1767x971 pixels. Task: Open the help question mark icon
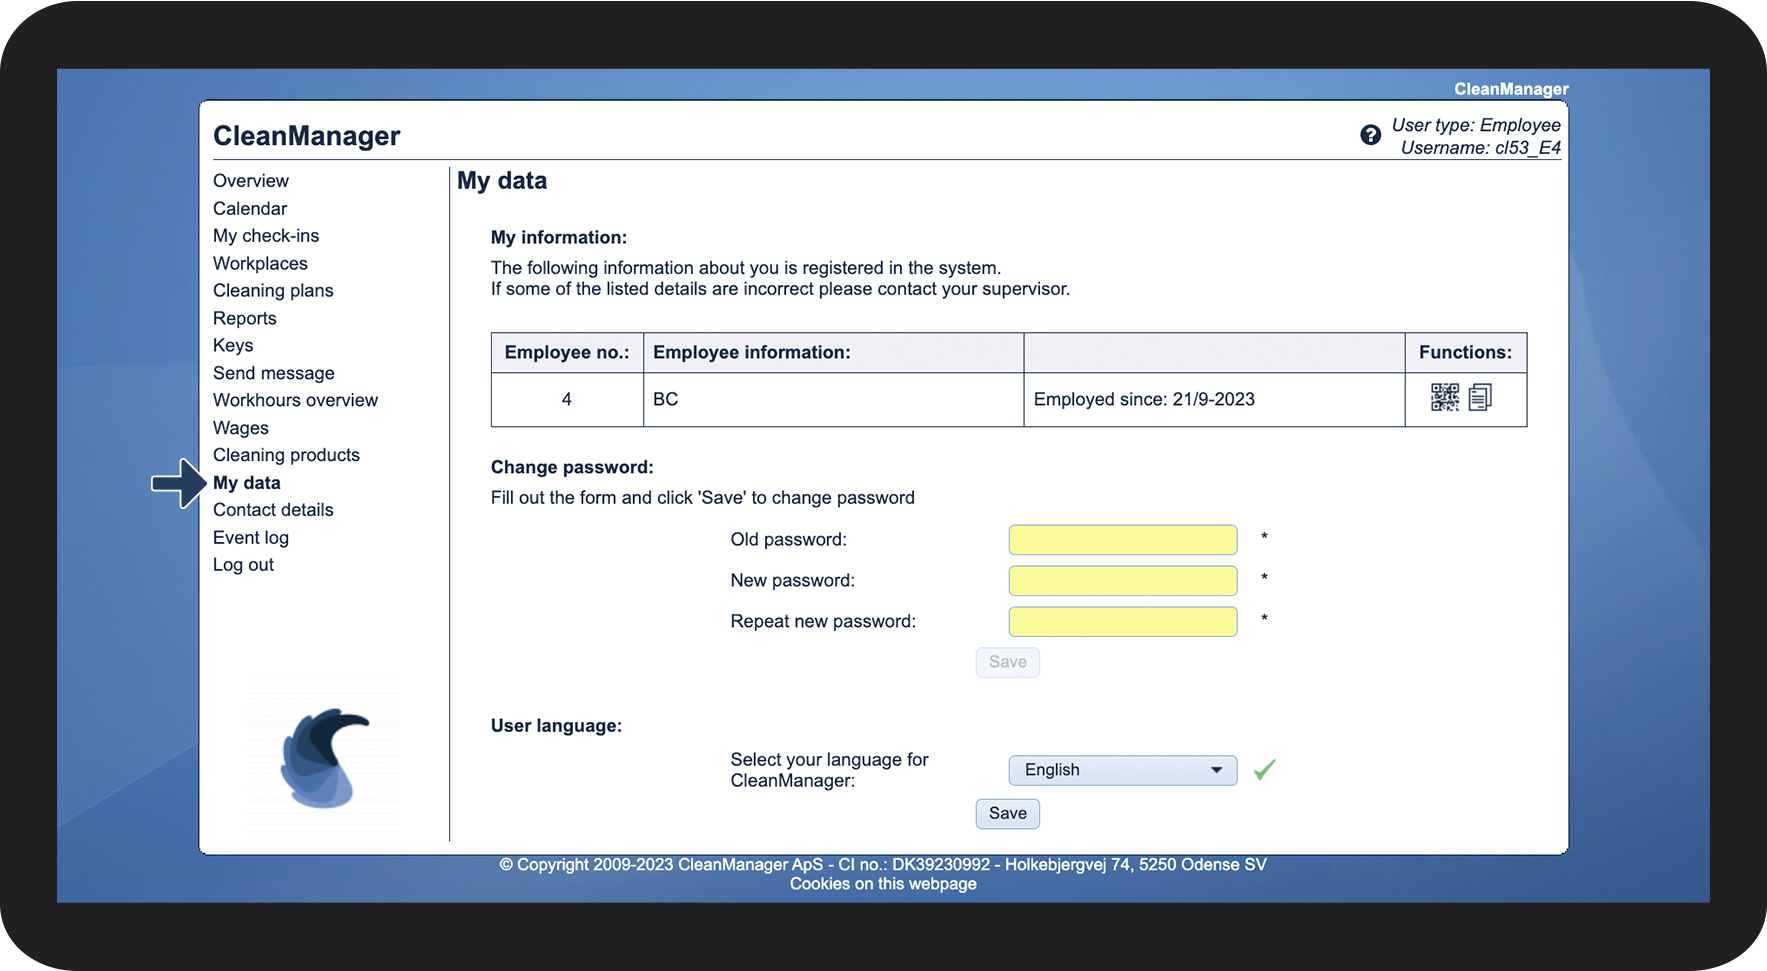click(1370, 135)
